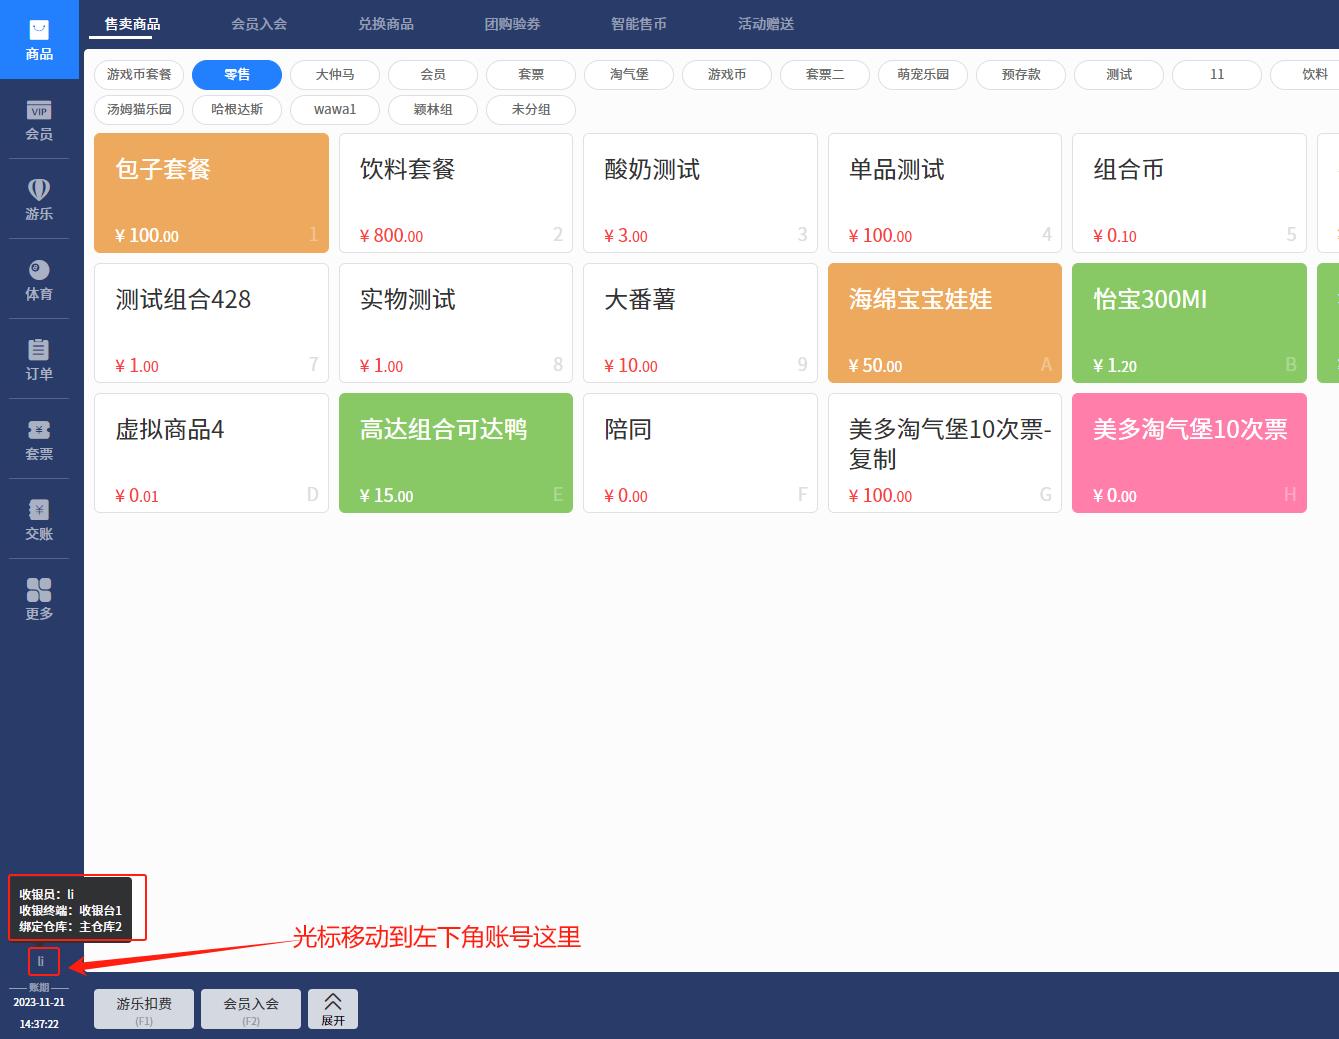
Task: Add 怡宝300Ml product card
Action: [1189, 323]
